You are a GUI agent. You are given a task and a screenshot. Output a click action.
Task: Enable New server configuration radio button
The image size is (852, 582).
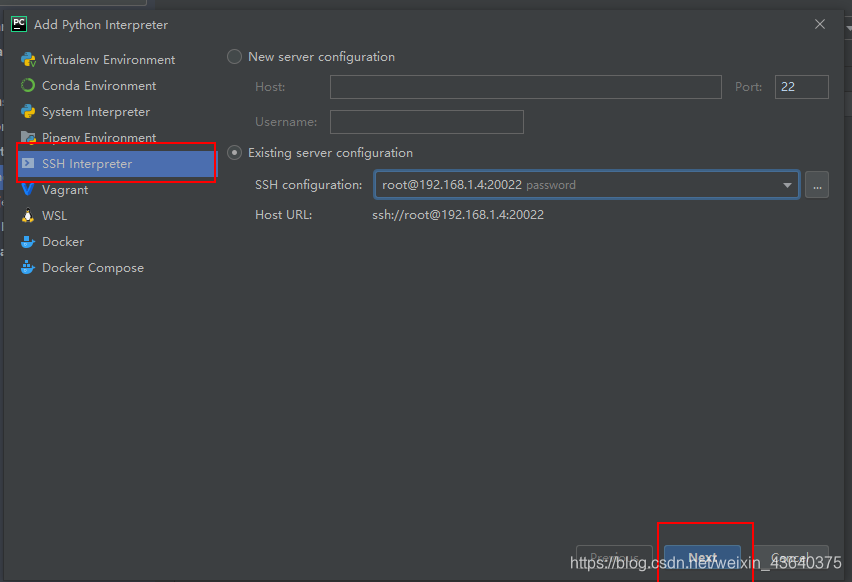tap(234, 57)
